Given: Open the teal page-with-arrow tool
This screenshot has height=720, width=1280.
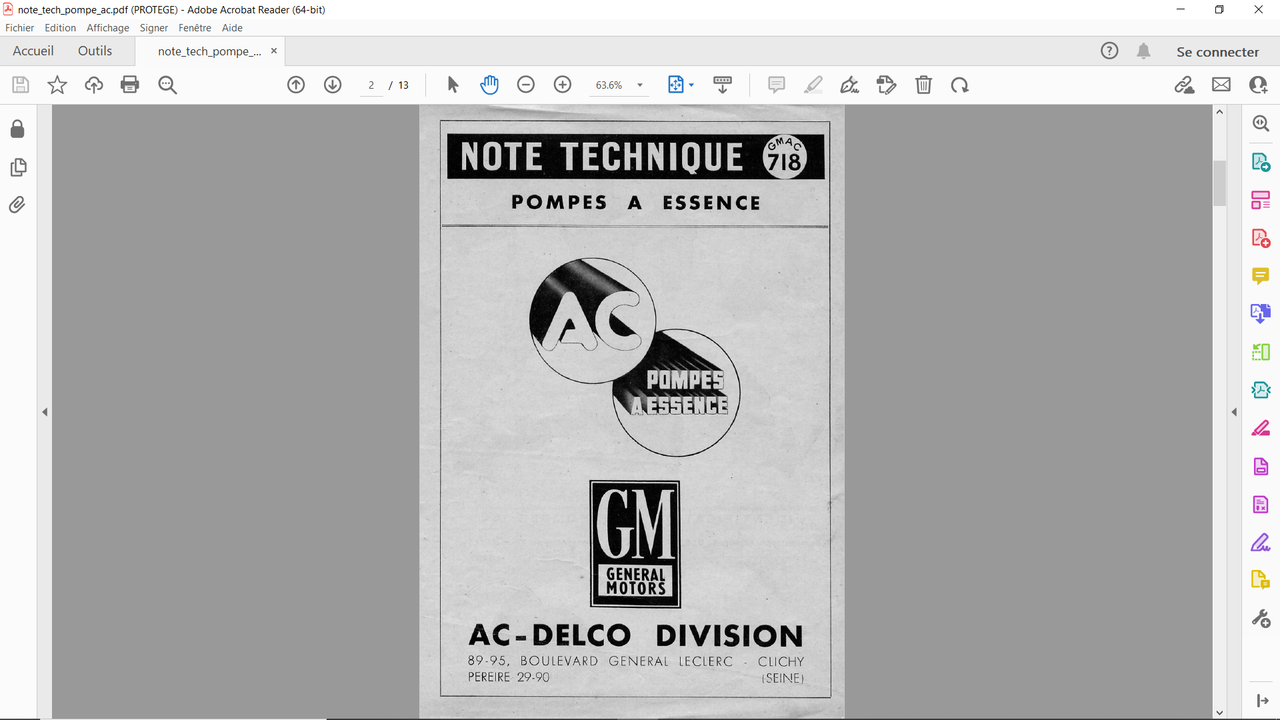Looking at the screenshot, I should click(1260, 162).
